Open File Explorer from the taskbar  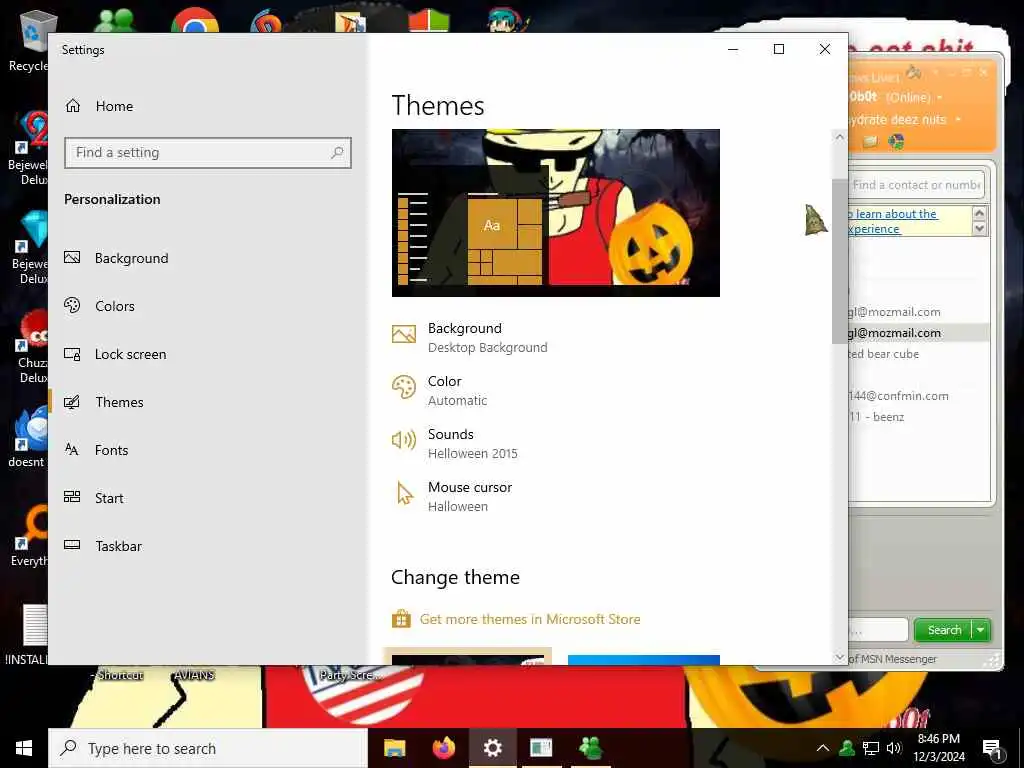394,748
